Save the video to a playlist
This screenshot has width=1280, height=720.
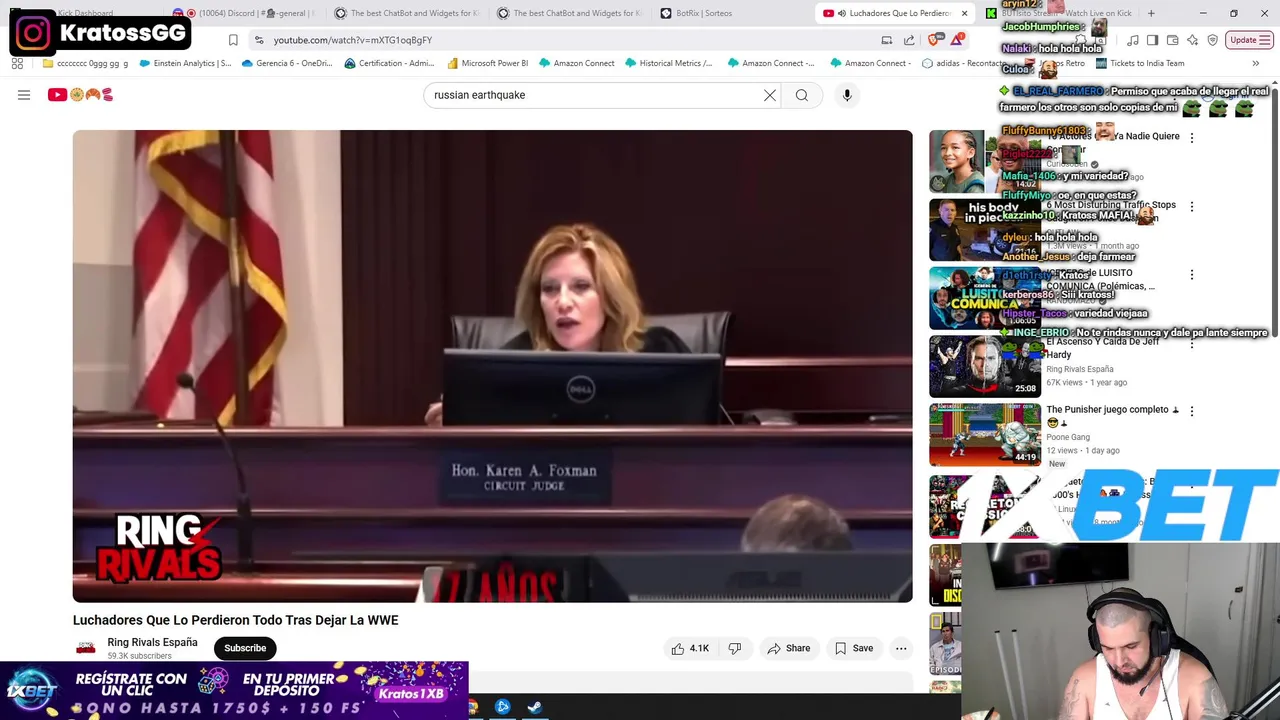pyautogui.click(x=854, y=648)
